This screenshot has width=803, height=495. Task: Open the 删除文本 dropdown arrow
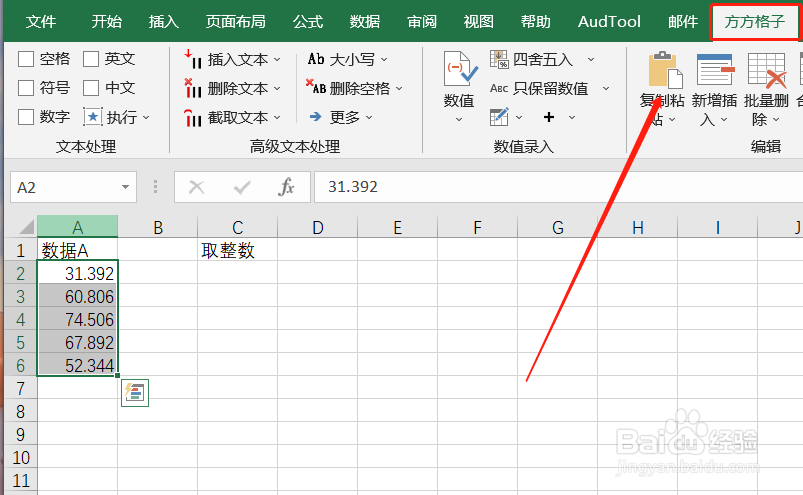coord(277,89)
